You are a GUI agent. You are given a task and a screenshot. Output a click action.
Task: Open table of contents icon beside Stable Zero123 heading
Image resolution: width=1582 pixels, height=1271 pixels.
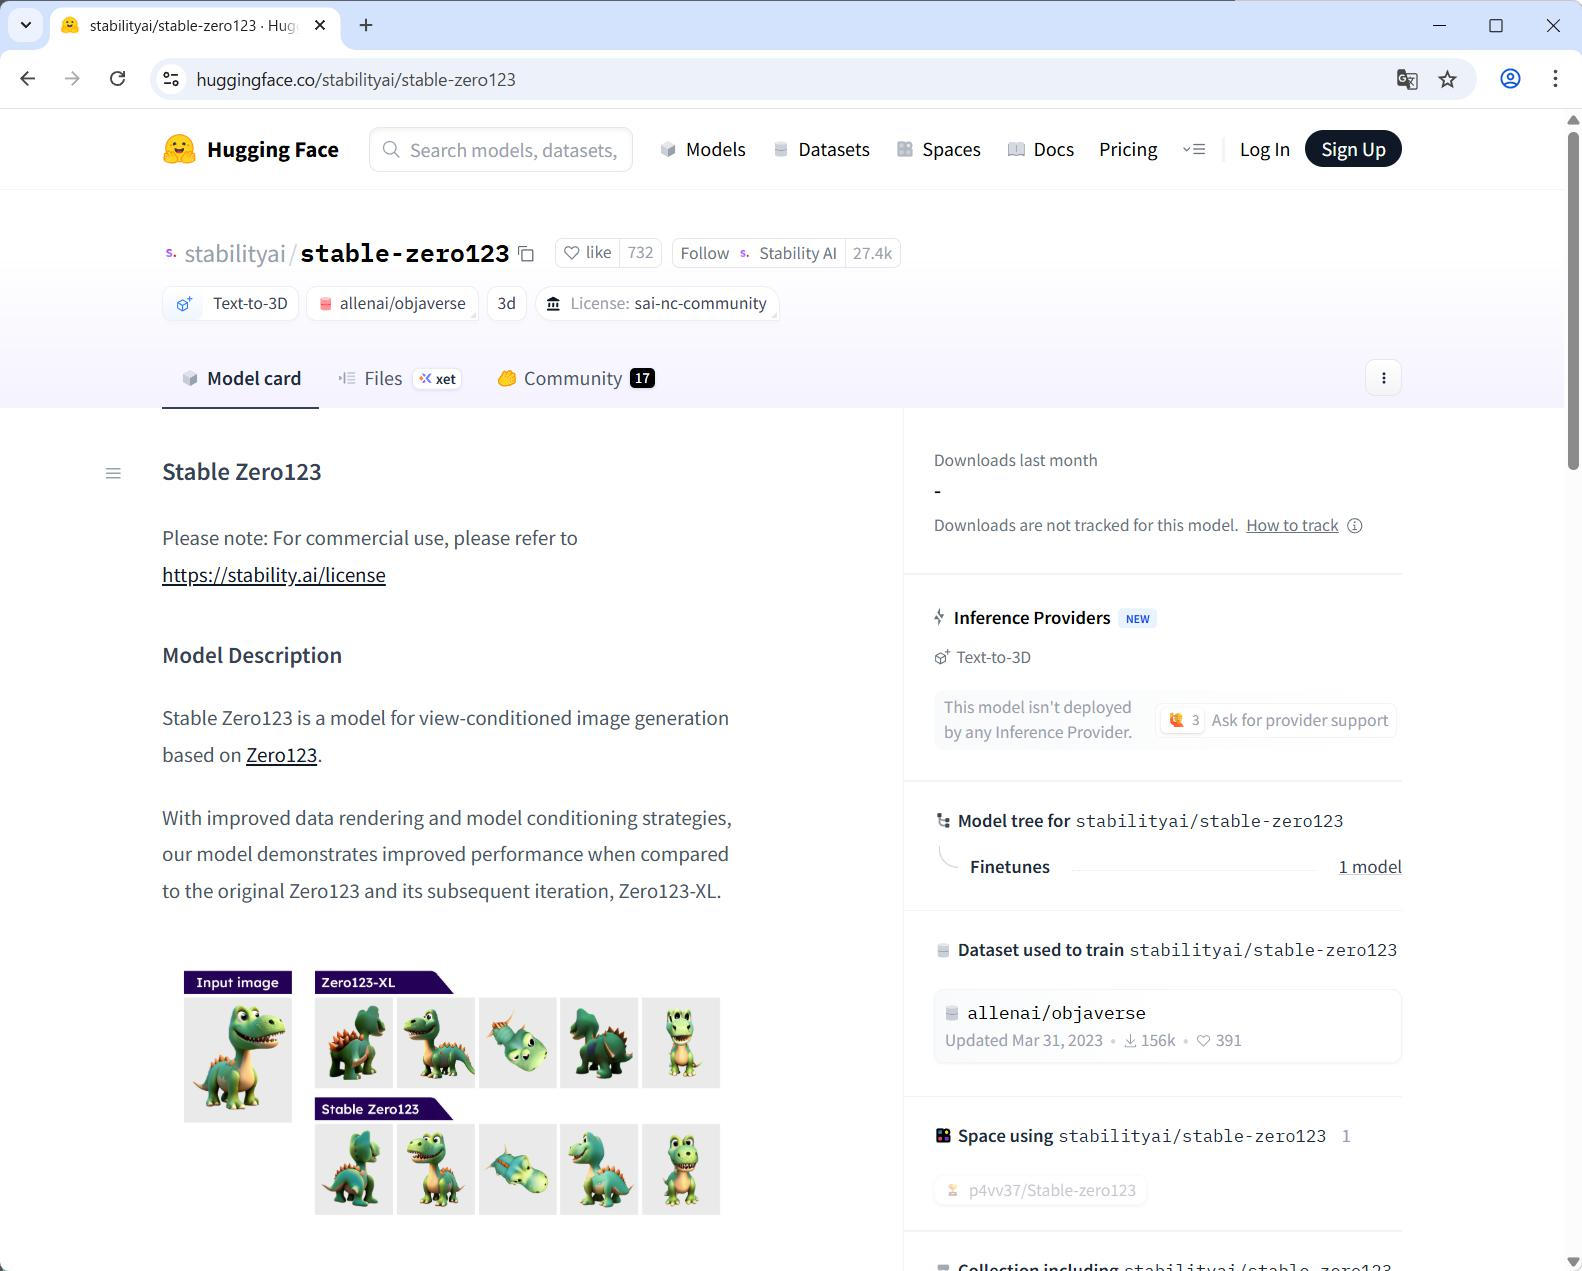[x=113, y=473]
